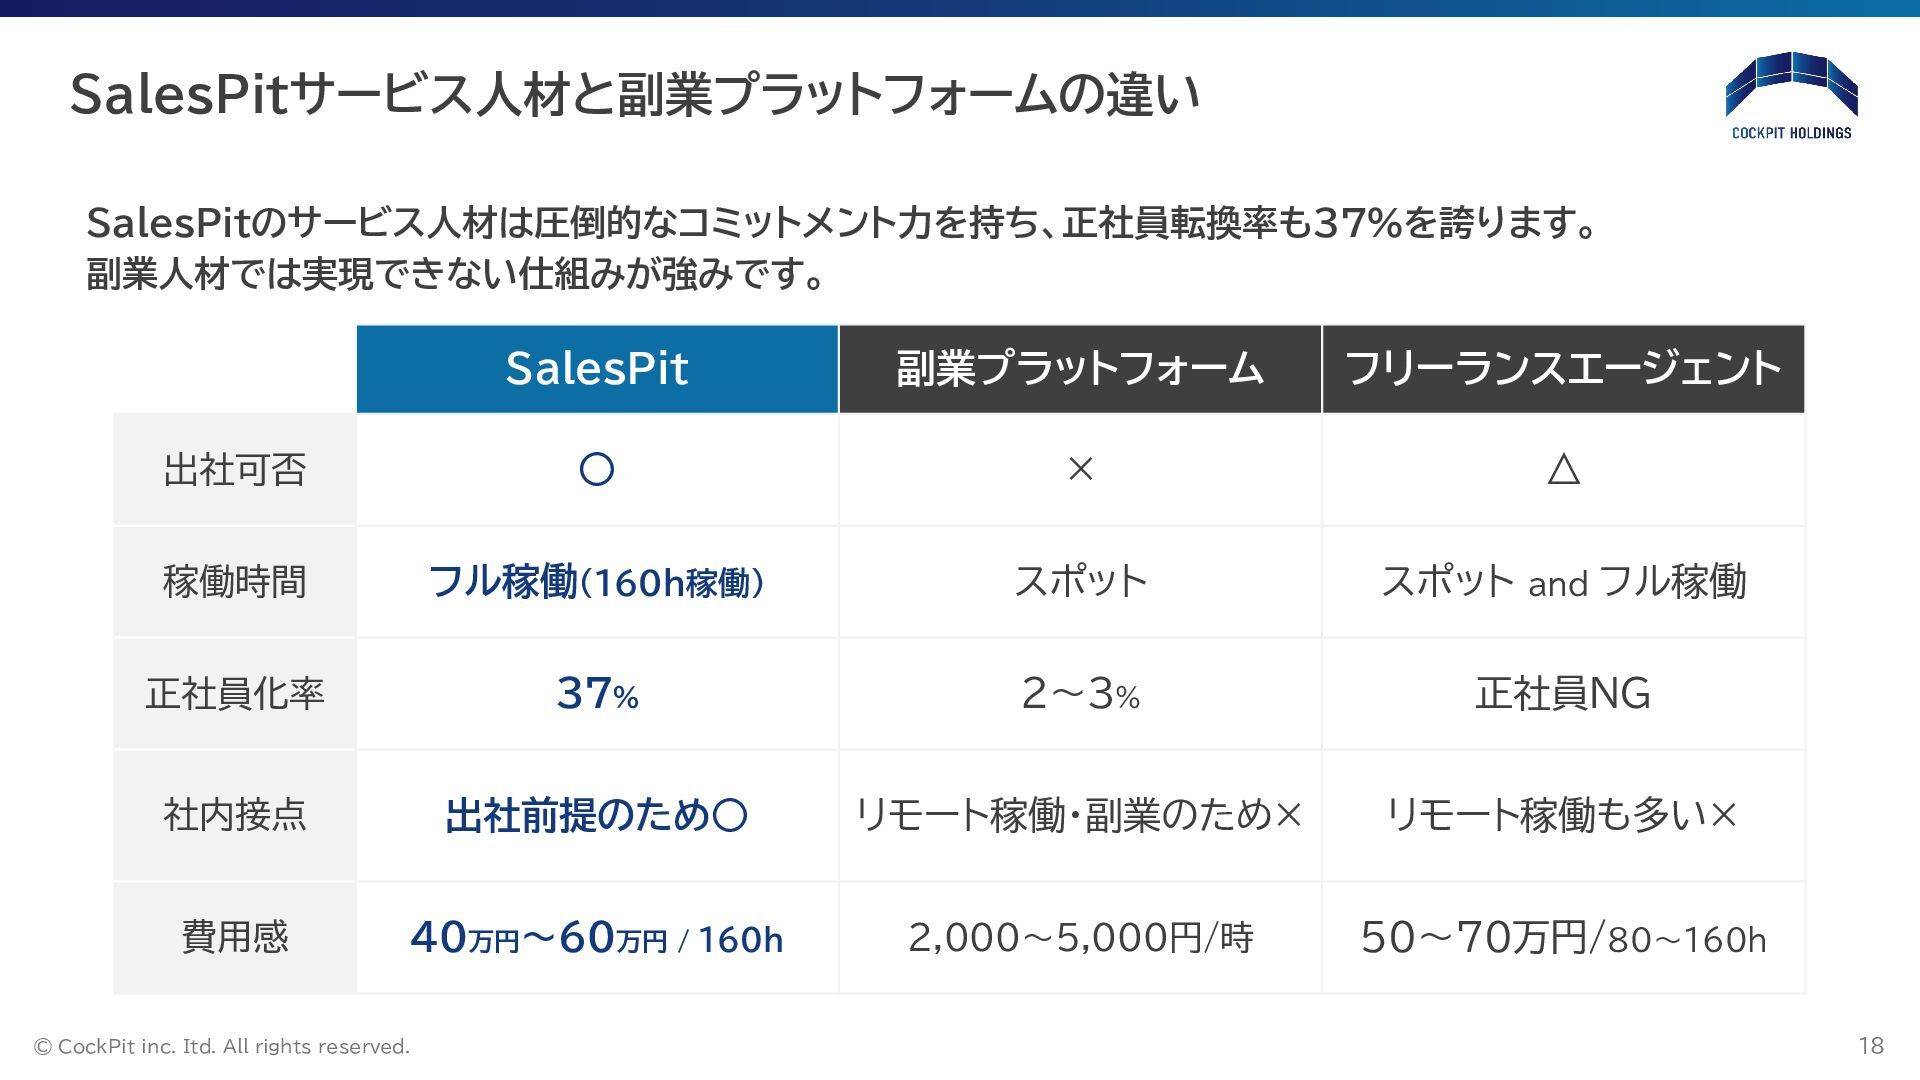
Task: Click the 費用感 row label
Action: tap(235, 938)
